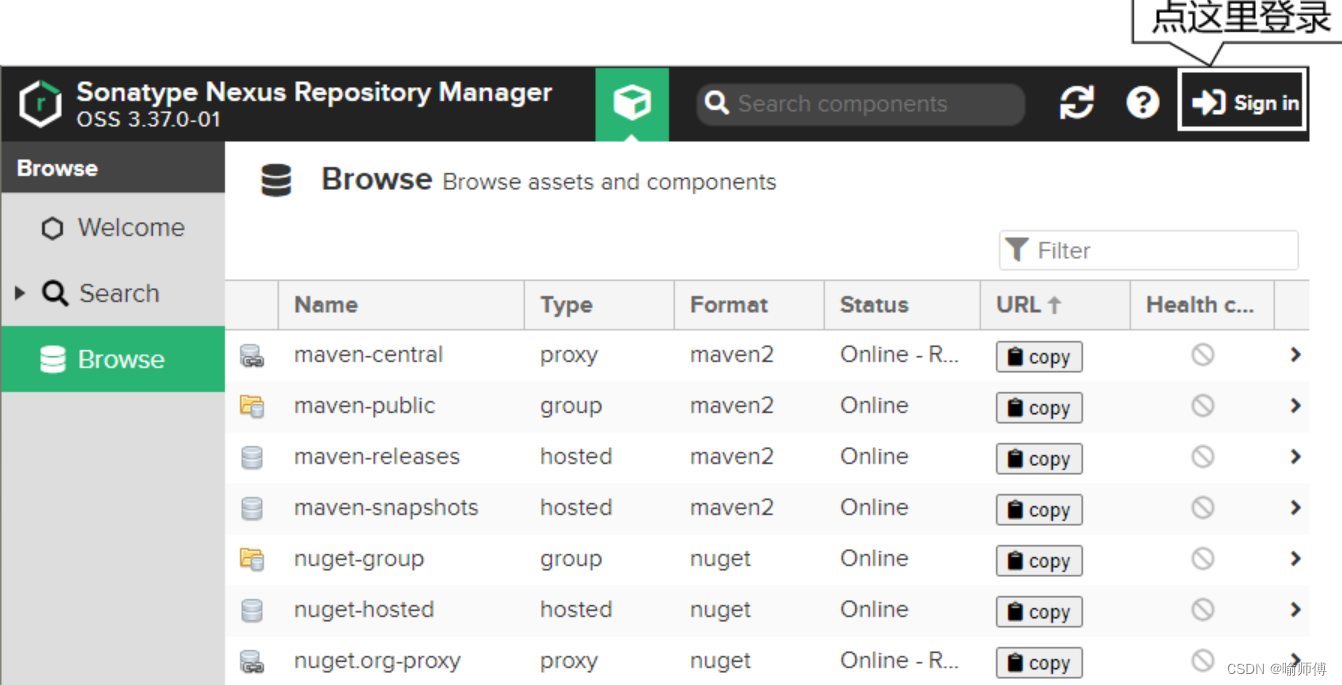Screen dimensions: 1342x685
Task: Click the Welcome hexagon icon
Action: tap(52, 229)
